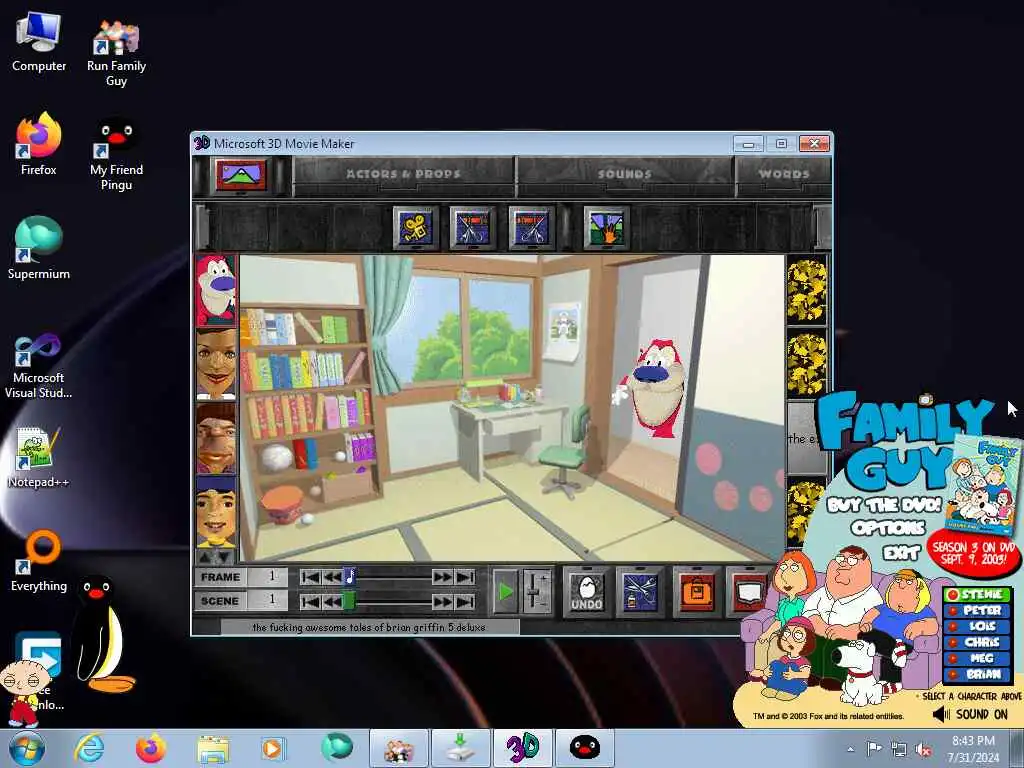Click the green scene slider handle
The width and height of the screenshot is (1024, 768).
pyautogui.click(x=349, y=601)
